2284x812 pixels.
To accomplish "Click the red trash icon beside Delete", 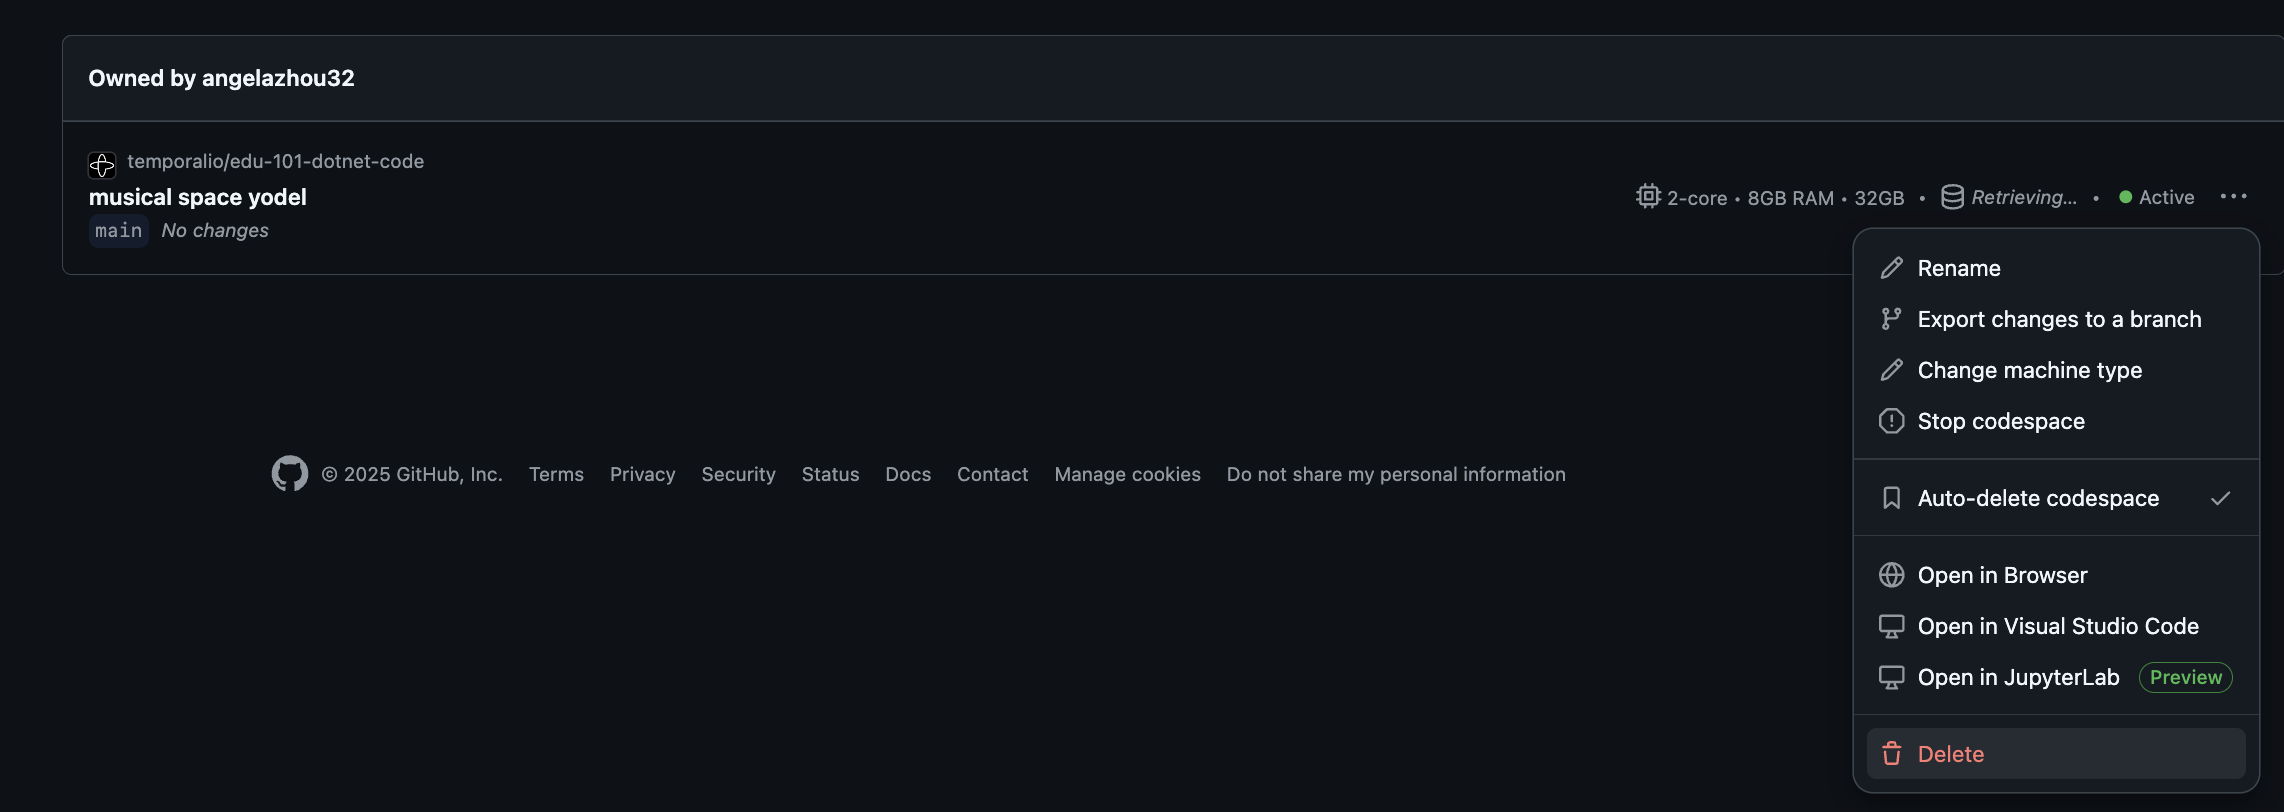I will click(1891, 754).
